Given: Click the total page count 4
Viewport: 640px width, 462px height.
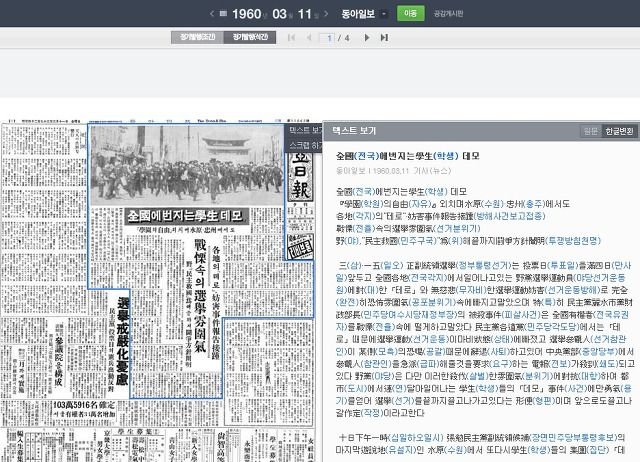Looking at the screenshot, I should [x=347, y=38].
